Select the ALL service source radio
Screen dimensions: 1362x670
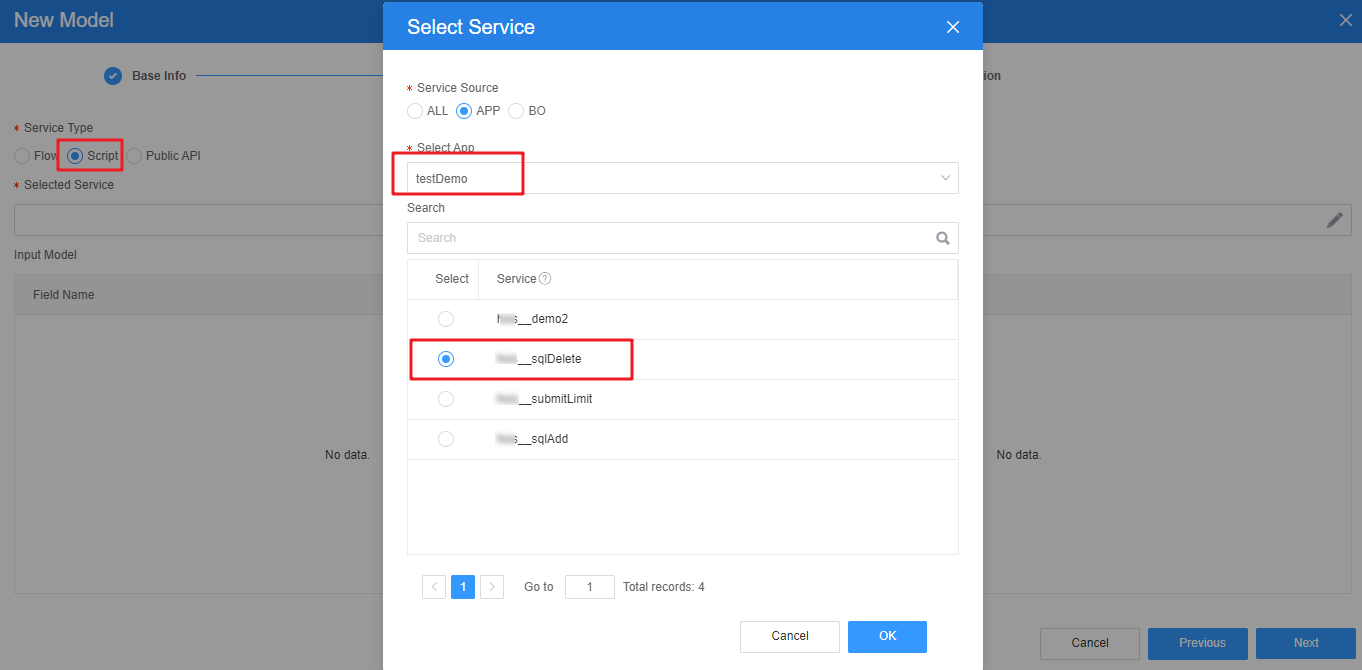pyautogui.click(x=415, y=111)
